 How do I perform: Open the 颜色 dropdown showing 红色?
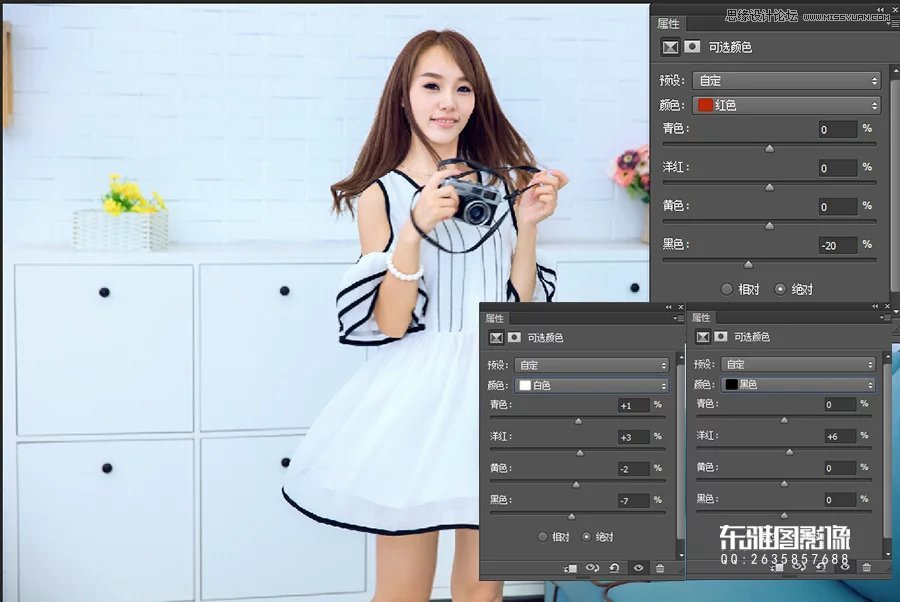point(786,105)
